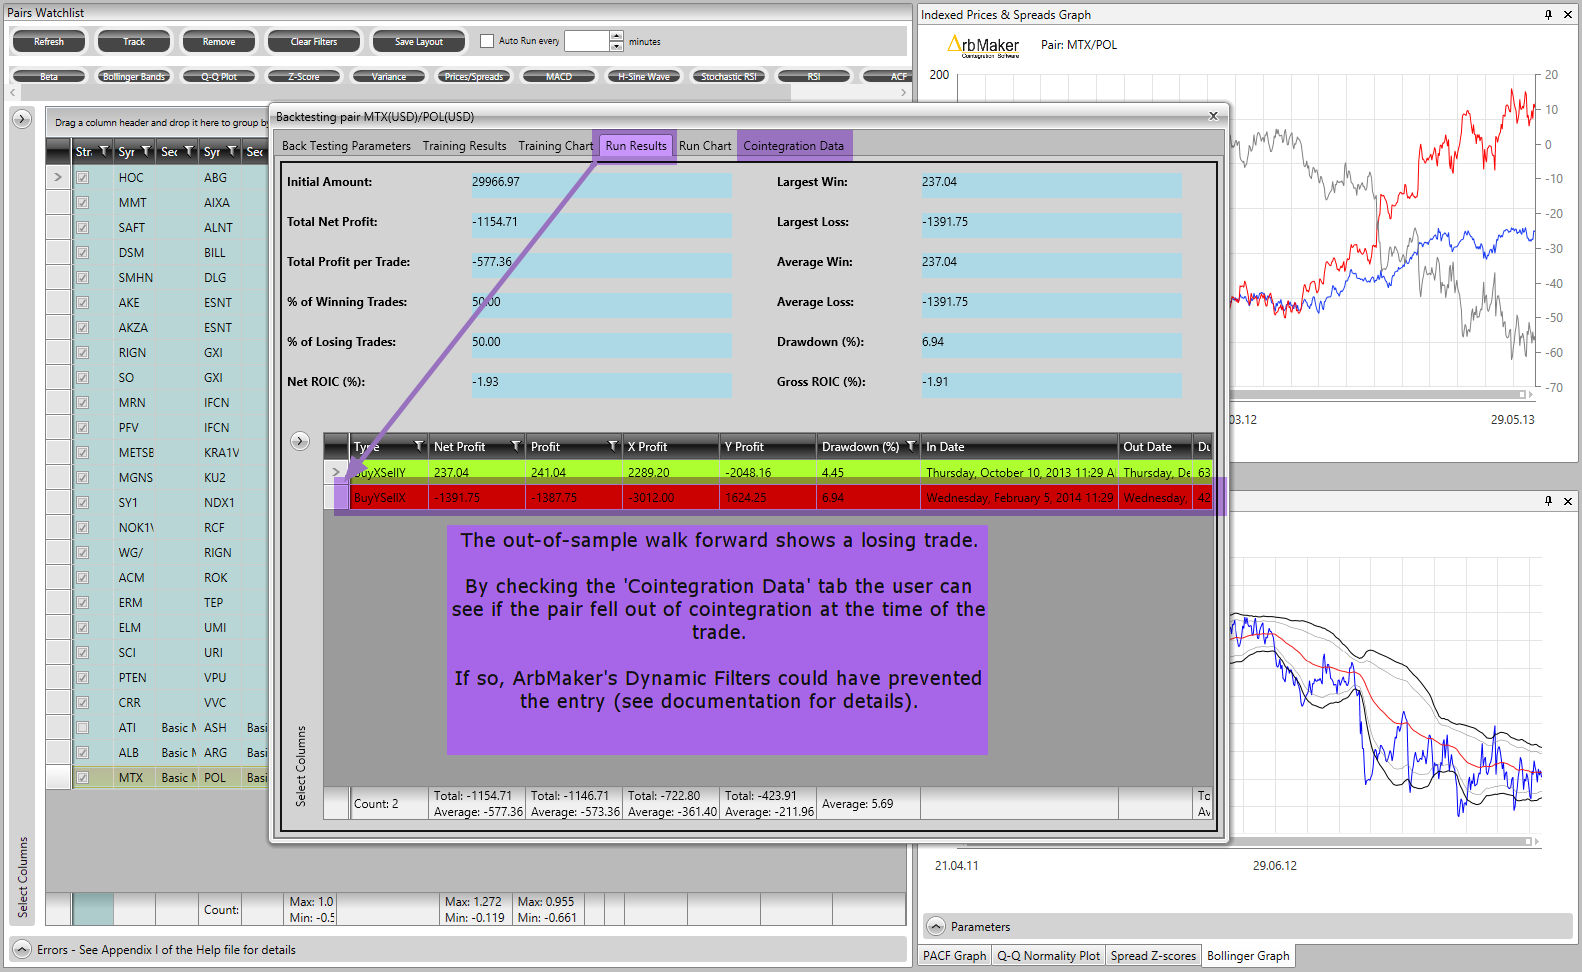1582x972 pixels.
Task: Open the MACD chart button
Action: tap(559, 77)
